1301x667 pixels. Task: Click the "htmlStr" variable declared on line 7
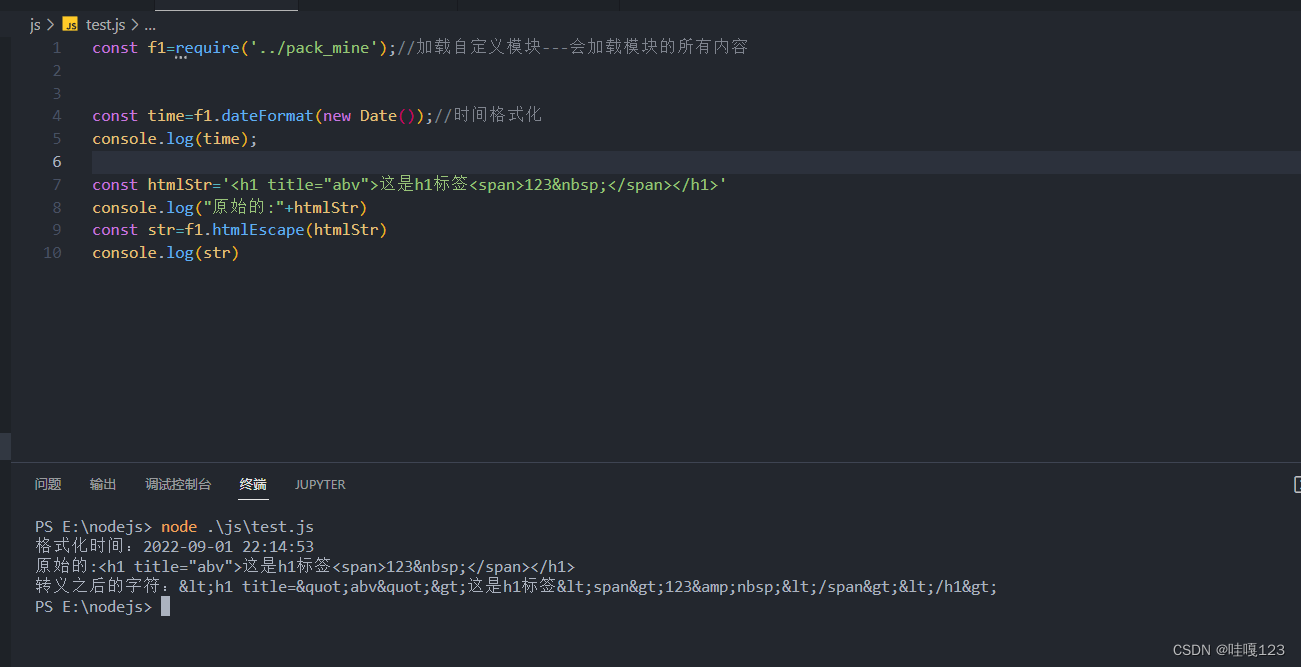tap(180, 184)
